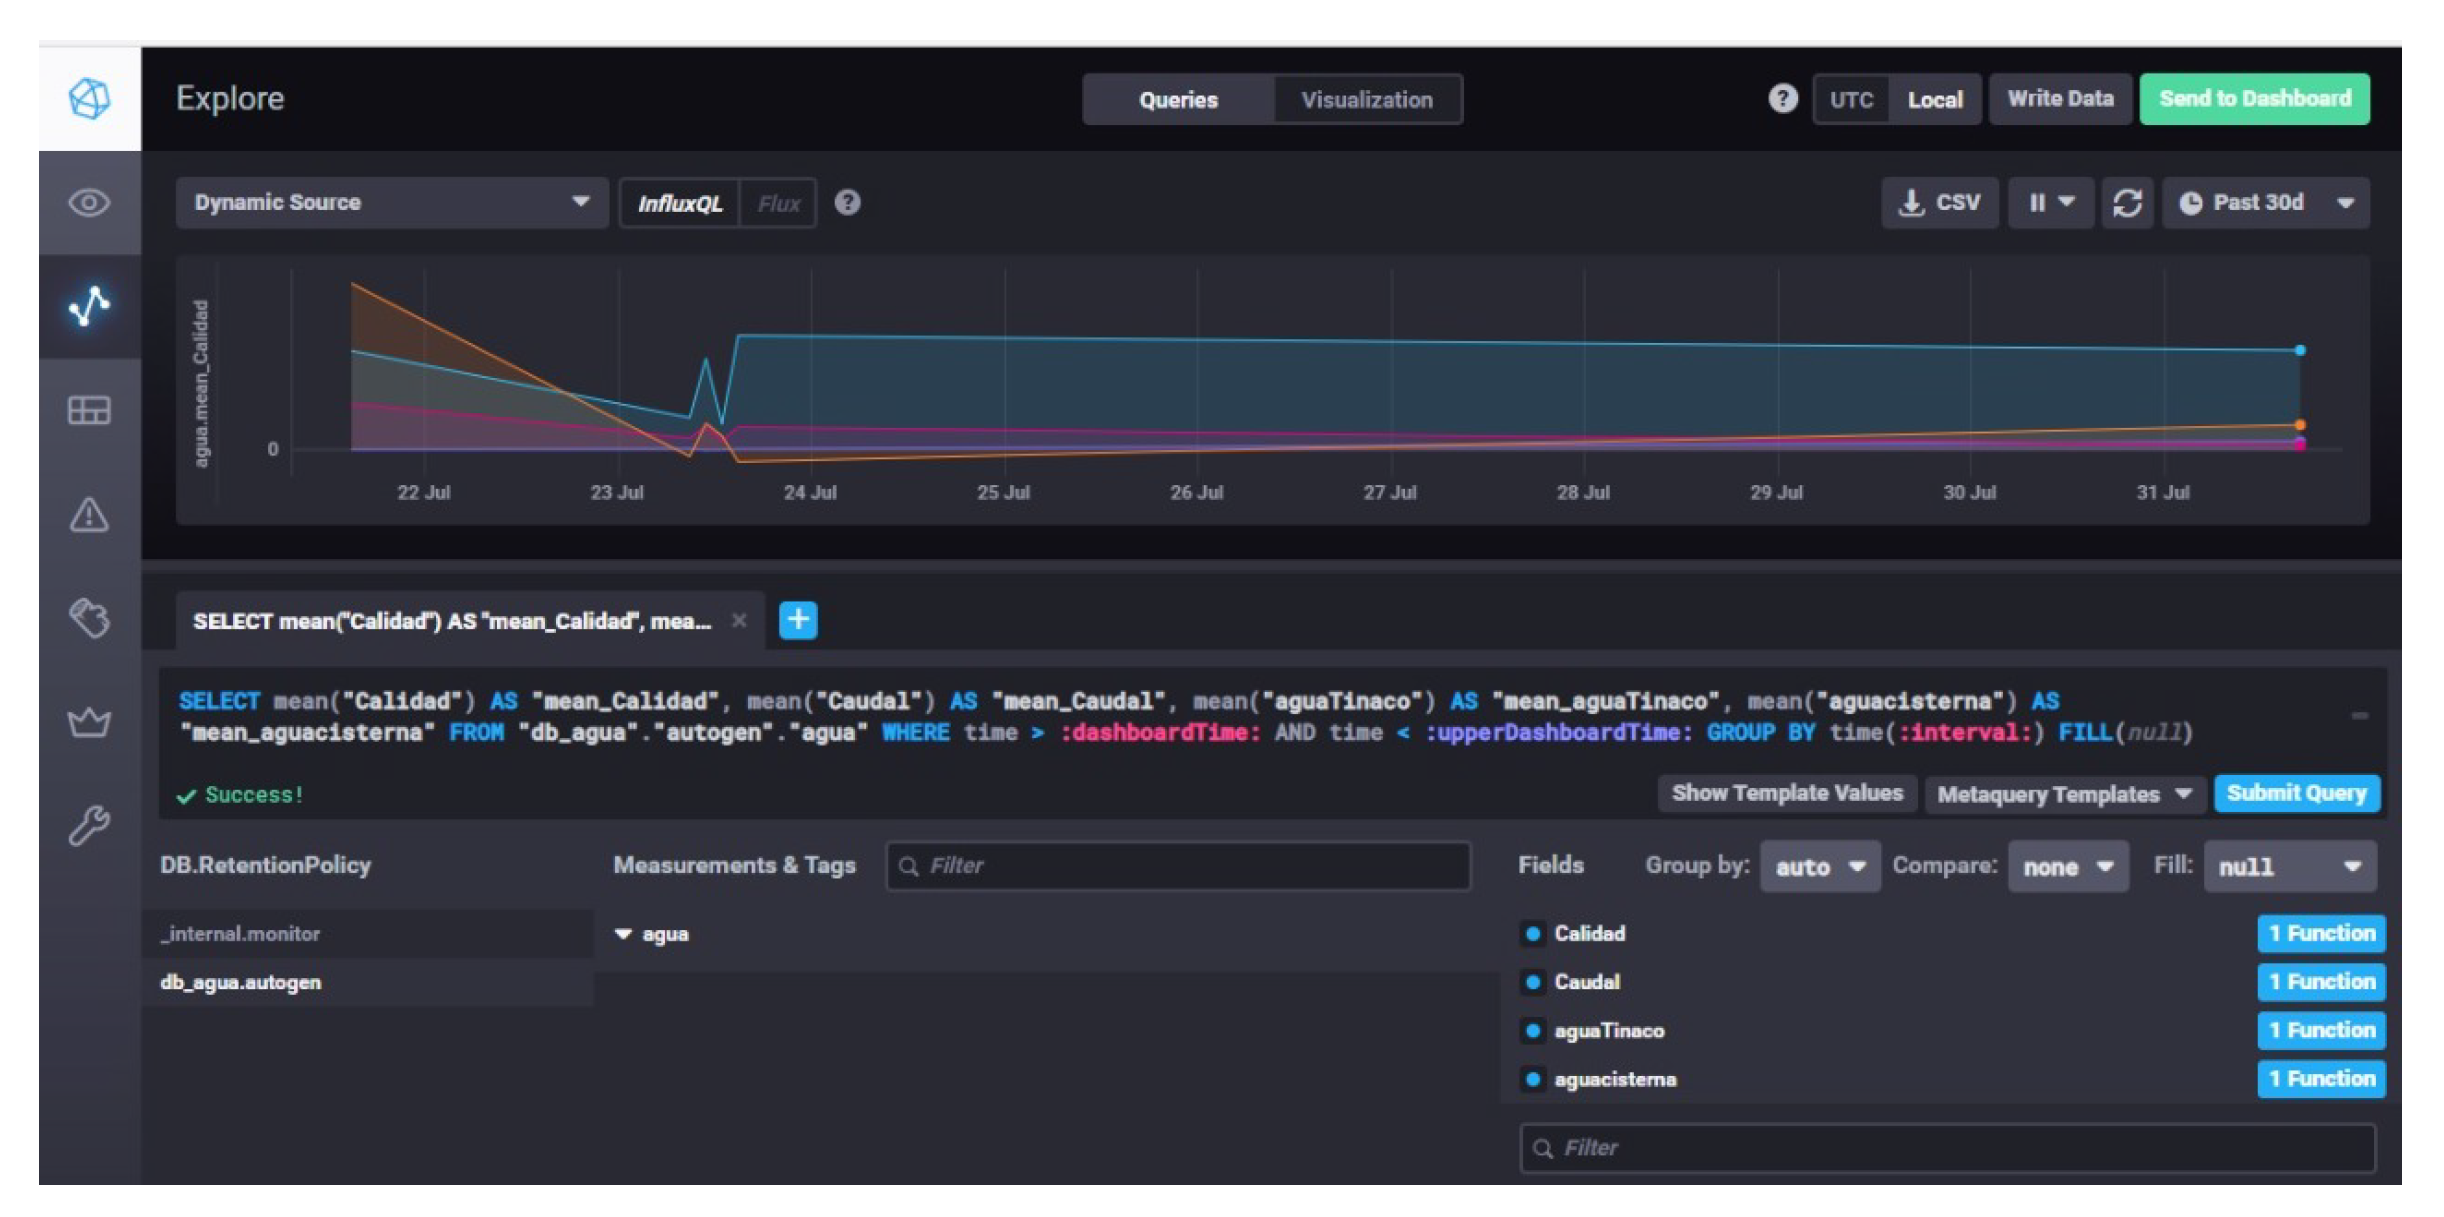This screenshot has width=2444, height=1217.
Task: Open the Alerting triangle icon in sidebar
Action: [89, 515]
